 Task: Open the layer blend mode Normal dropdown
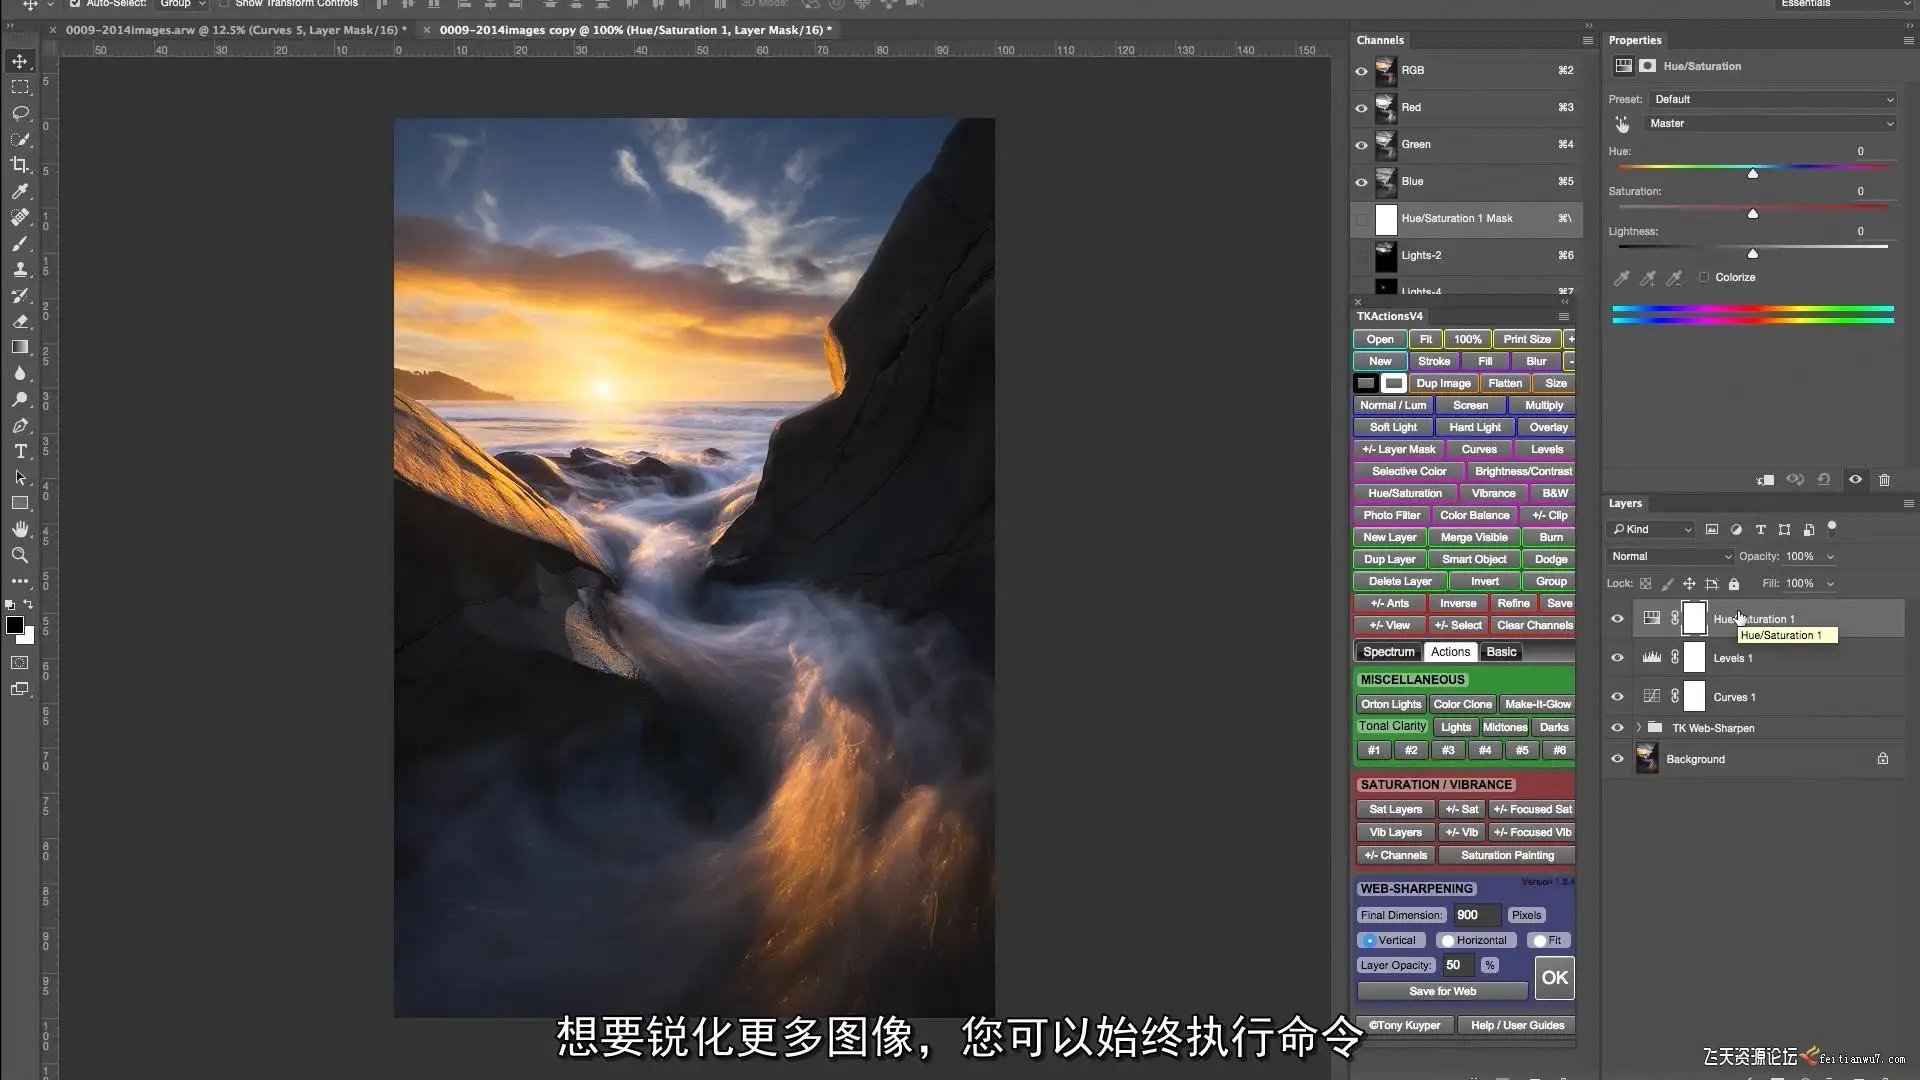click(1670, 556)
